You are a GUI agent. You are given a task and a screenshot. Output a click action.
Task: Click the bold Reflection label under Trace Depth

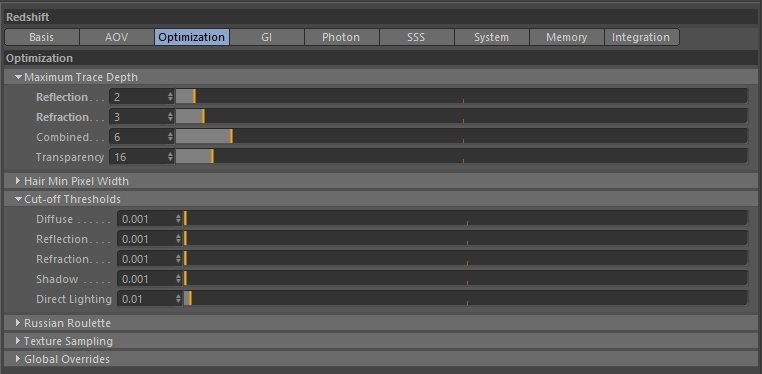coord(62,97)
